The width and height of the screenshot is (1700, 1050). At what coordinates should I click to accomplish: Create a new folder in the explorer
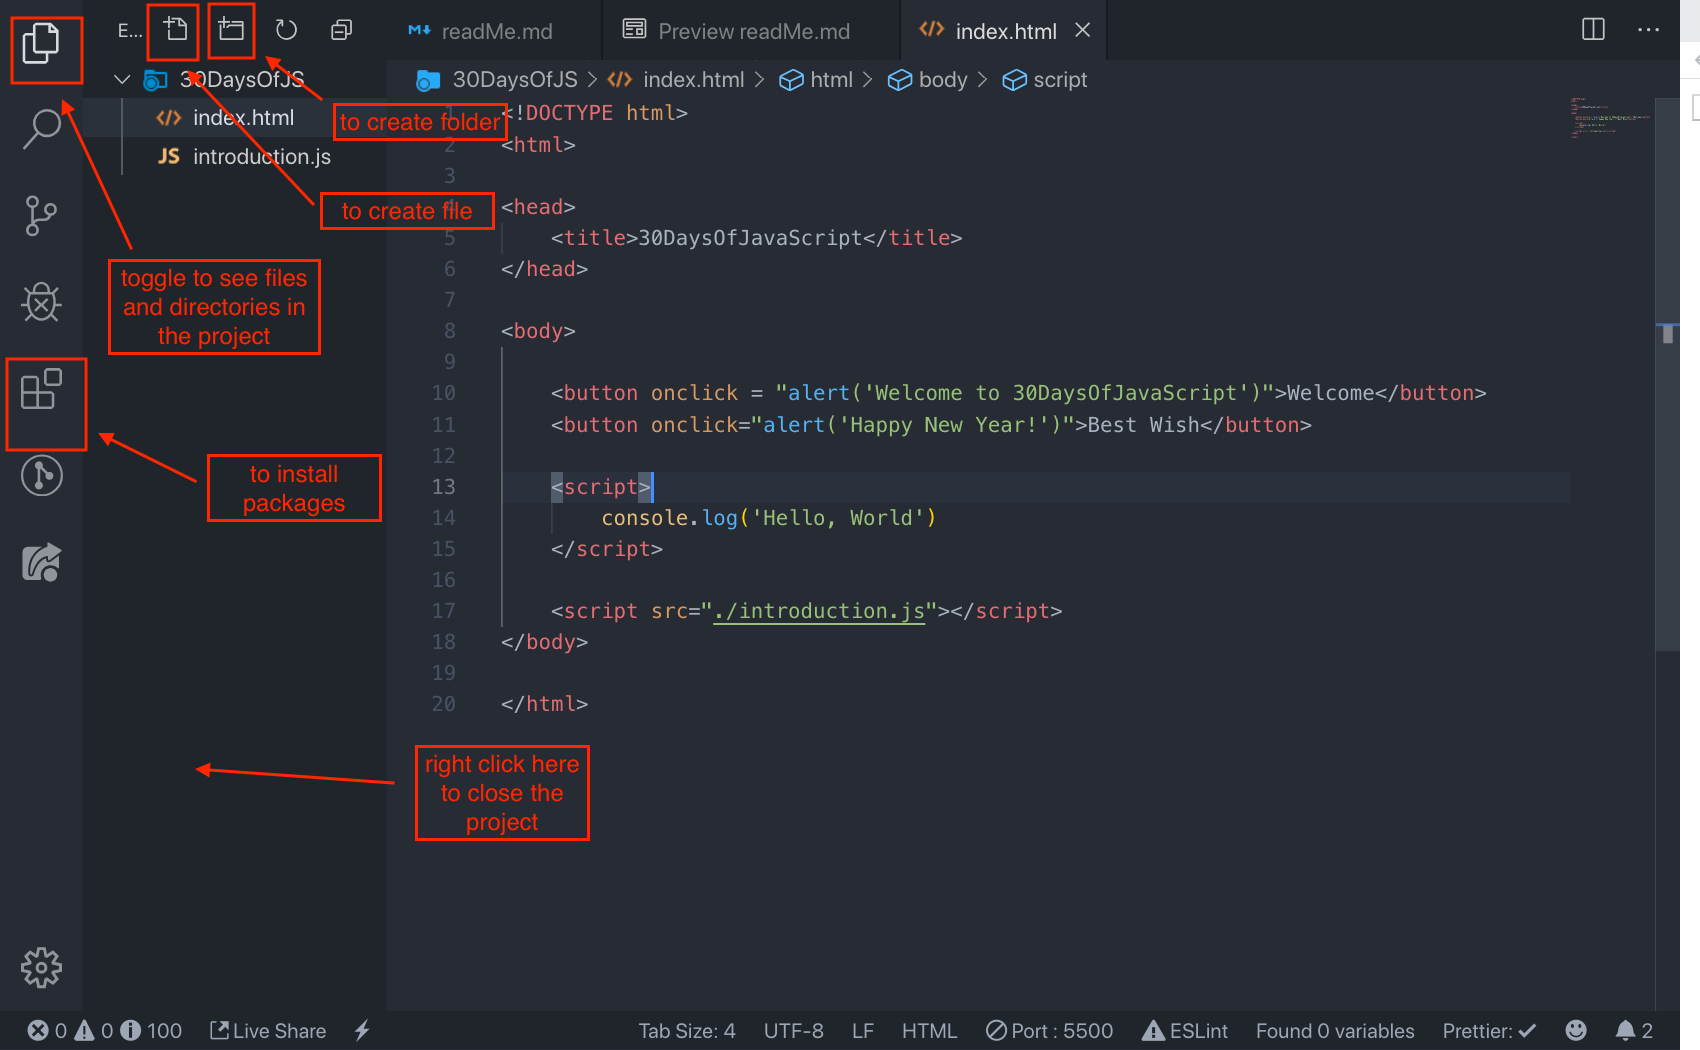point(231,29)
